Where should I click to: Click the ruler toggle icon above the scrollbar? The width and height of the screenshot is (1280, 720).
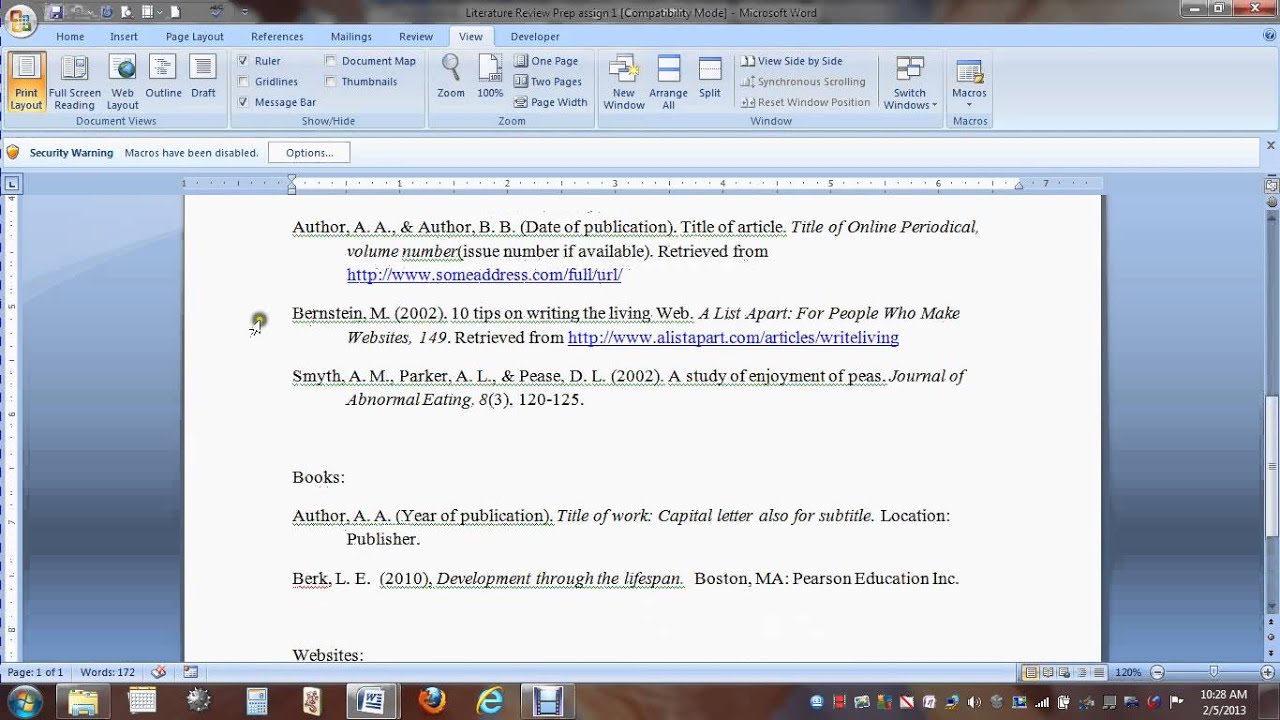click(x=1271, y=185)
